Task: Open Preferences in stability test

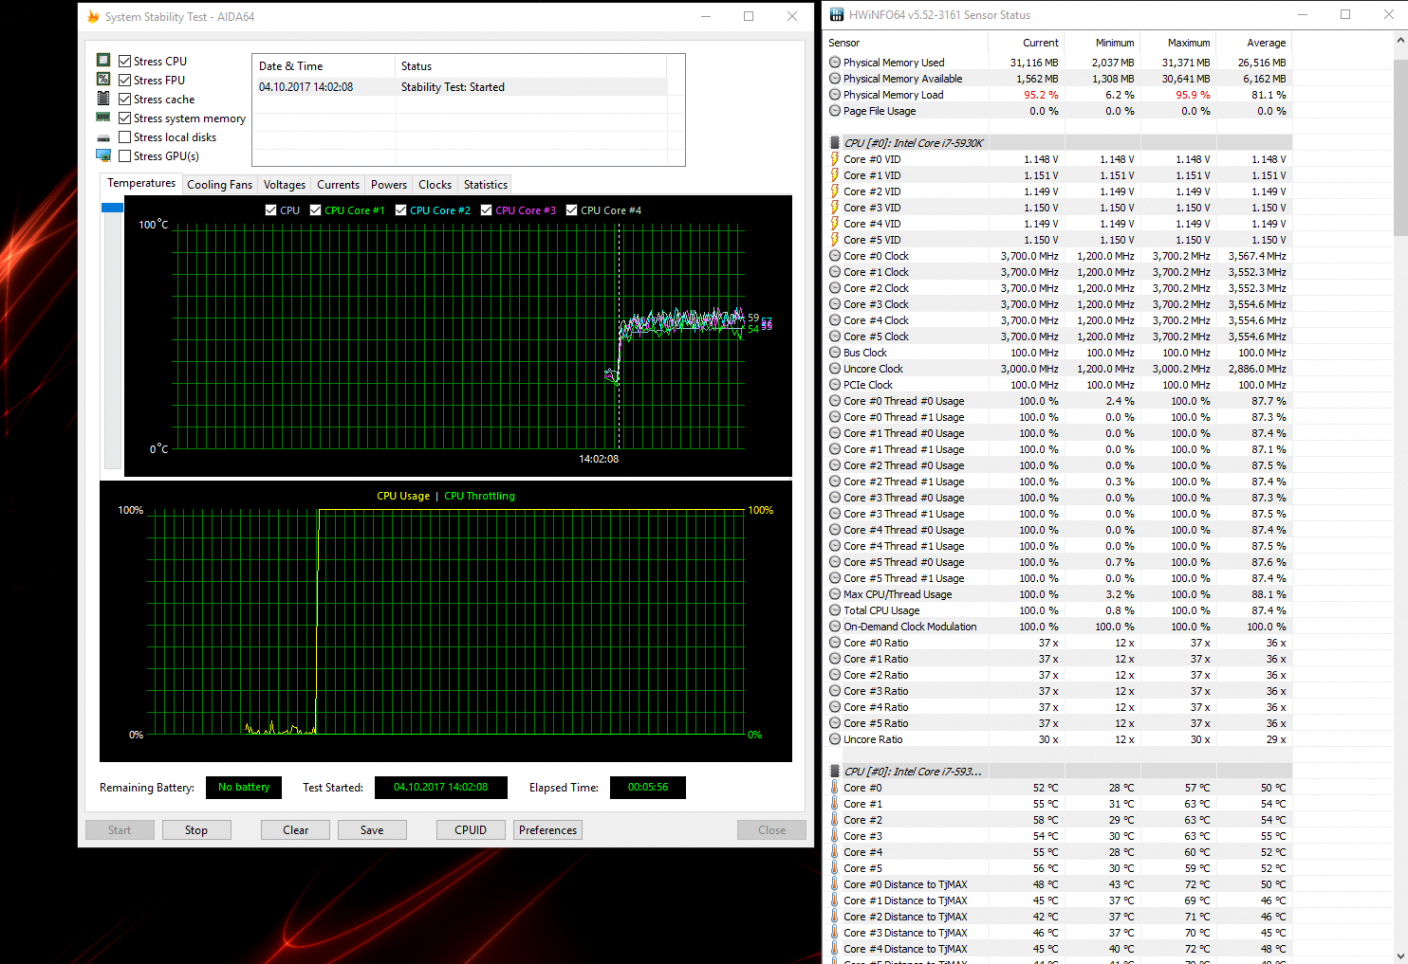Action: (548, 830)
